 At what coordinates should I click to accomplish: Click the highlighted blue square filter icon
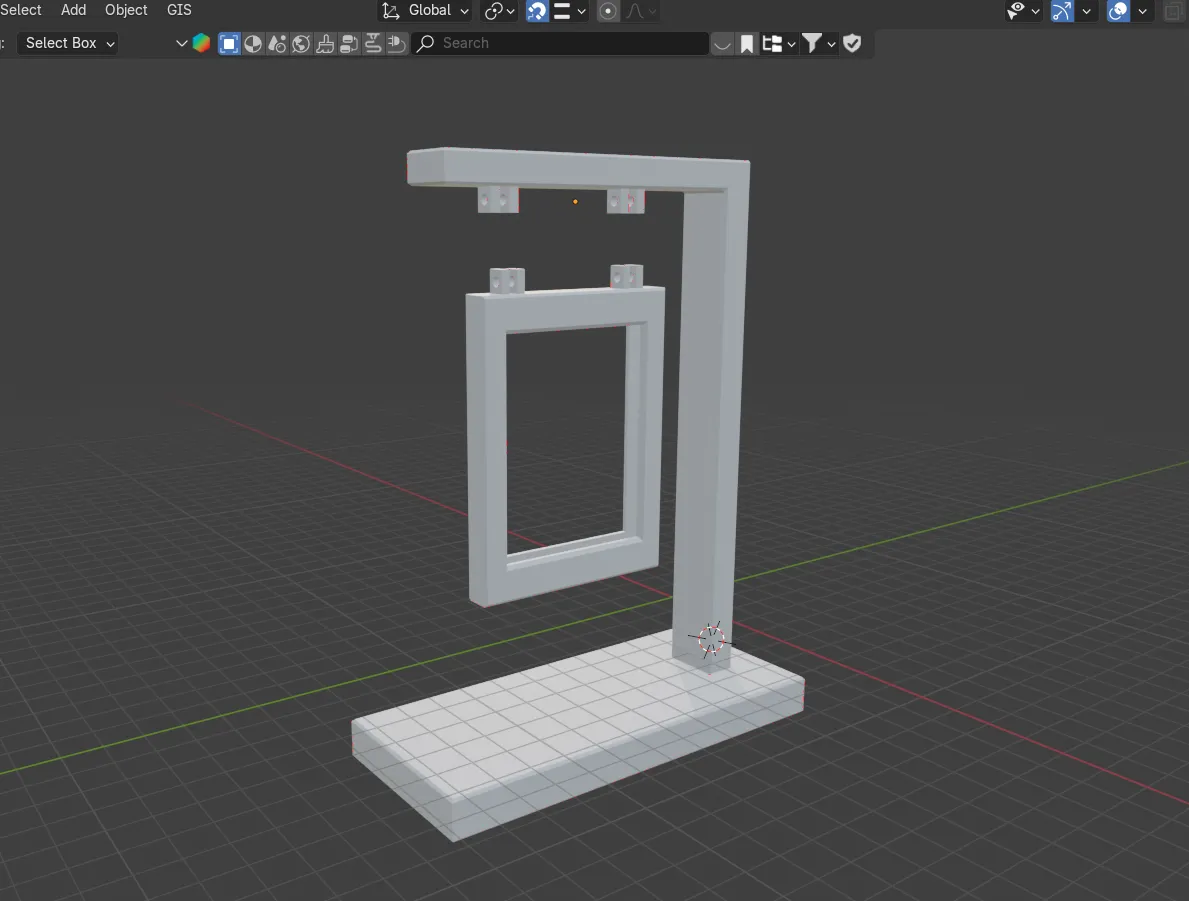229,43
